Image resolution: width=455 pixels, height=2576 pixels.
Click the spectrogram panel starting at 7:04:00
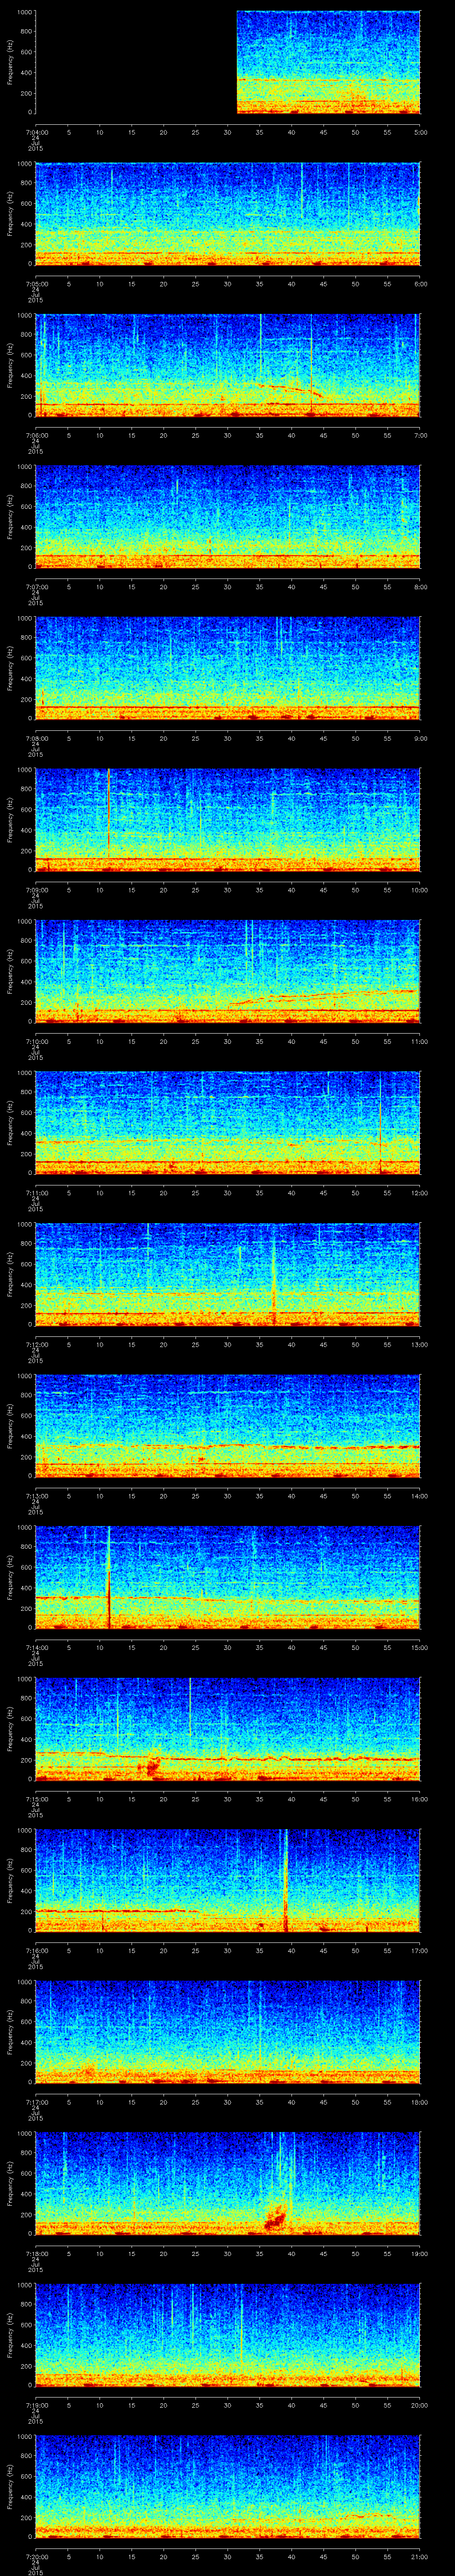pos(228,62)
